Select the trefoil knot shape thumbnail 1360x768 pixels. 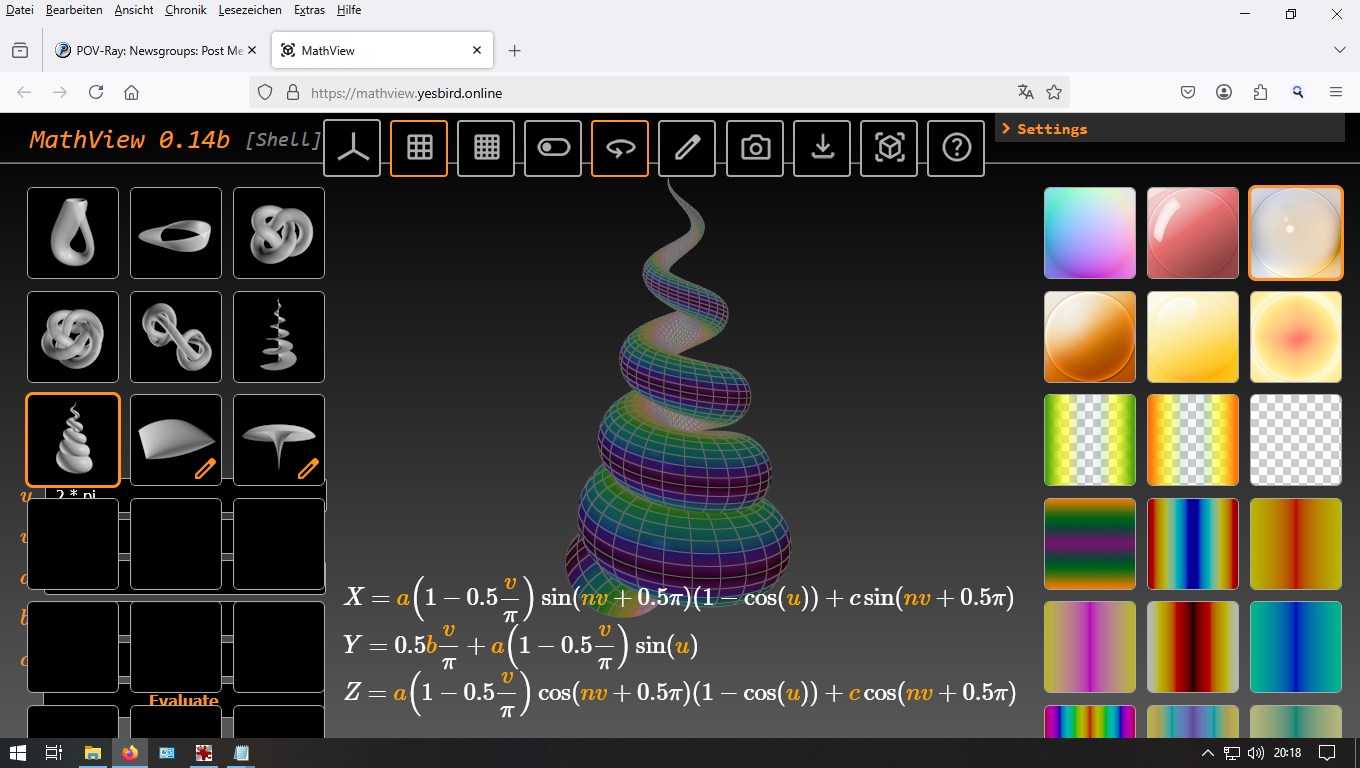pyautogui.click(x=279, y=233)
